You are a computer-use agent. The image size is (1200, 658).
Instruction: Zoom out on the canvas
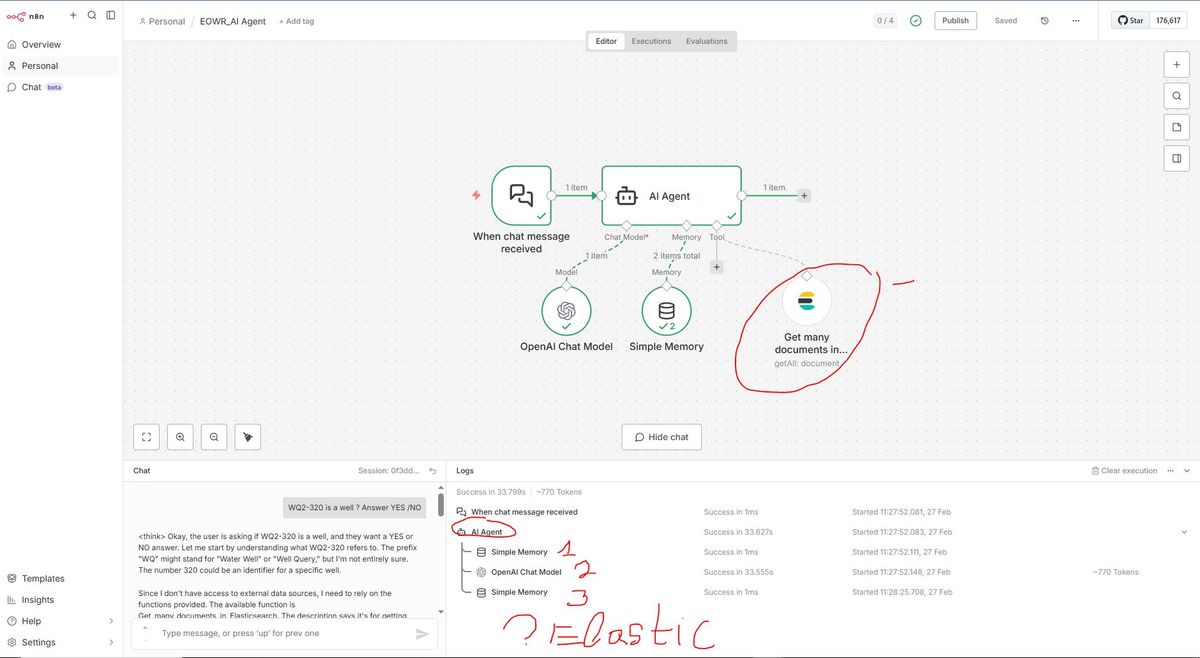[x=213, y=436]
